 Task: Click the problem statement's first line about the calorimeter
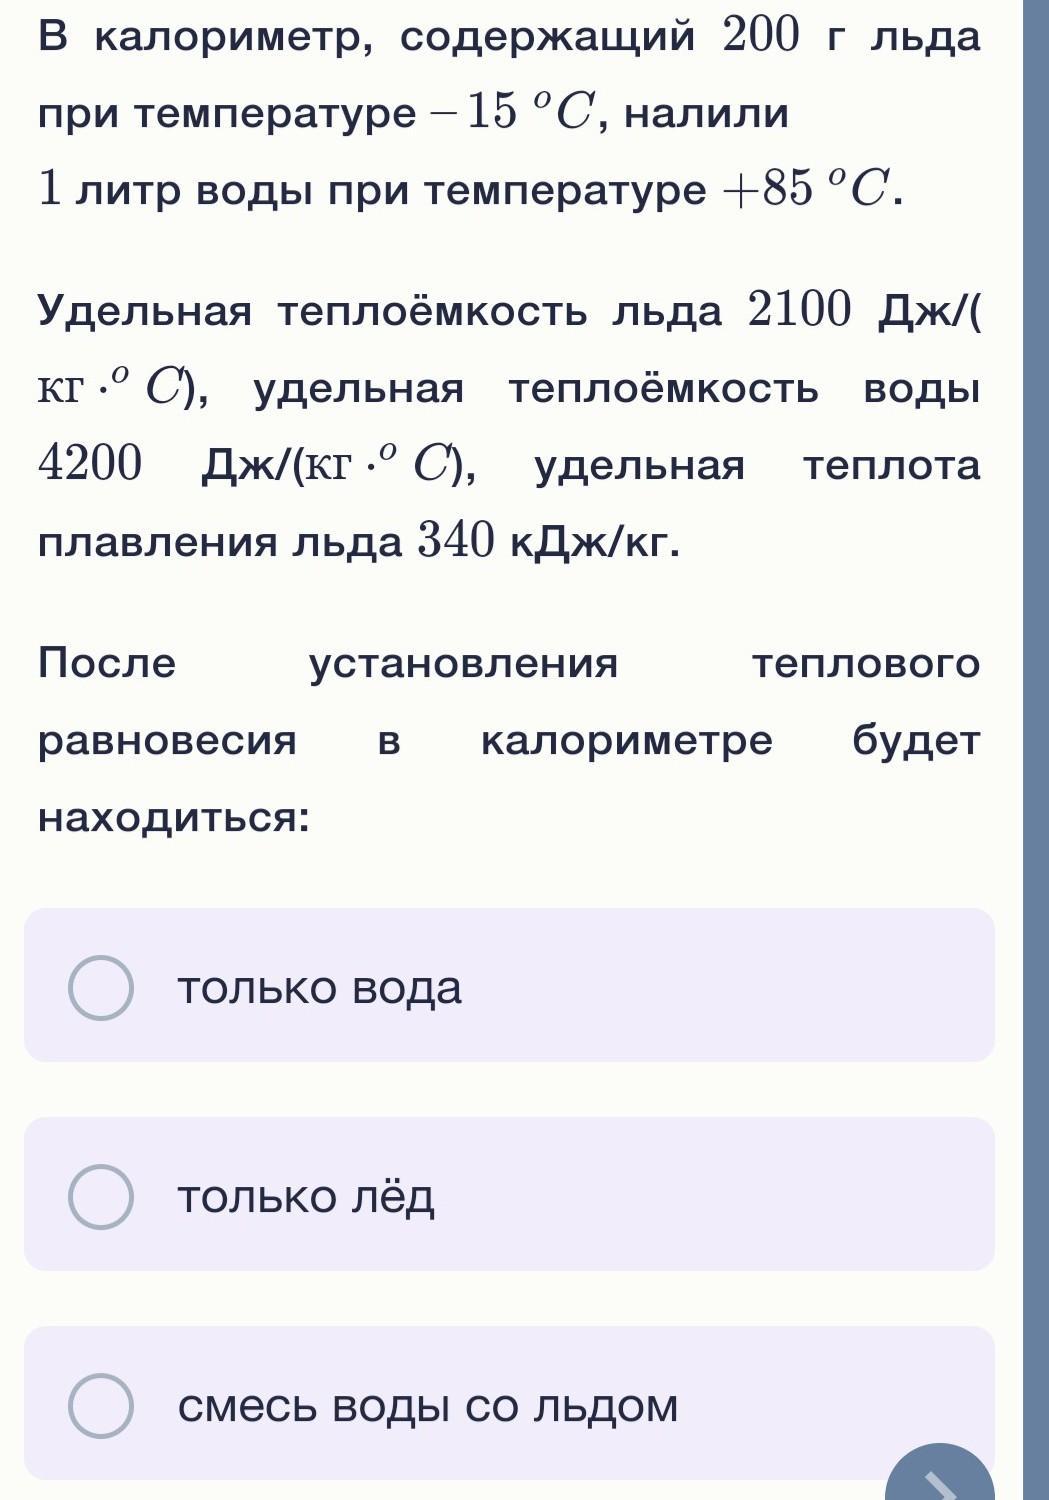(x=509, y=38)
